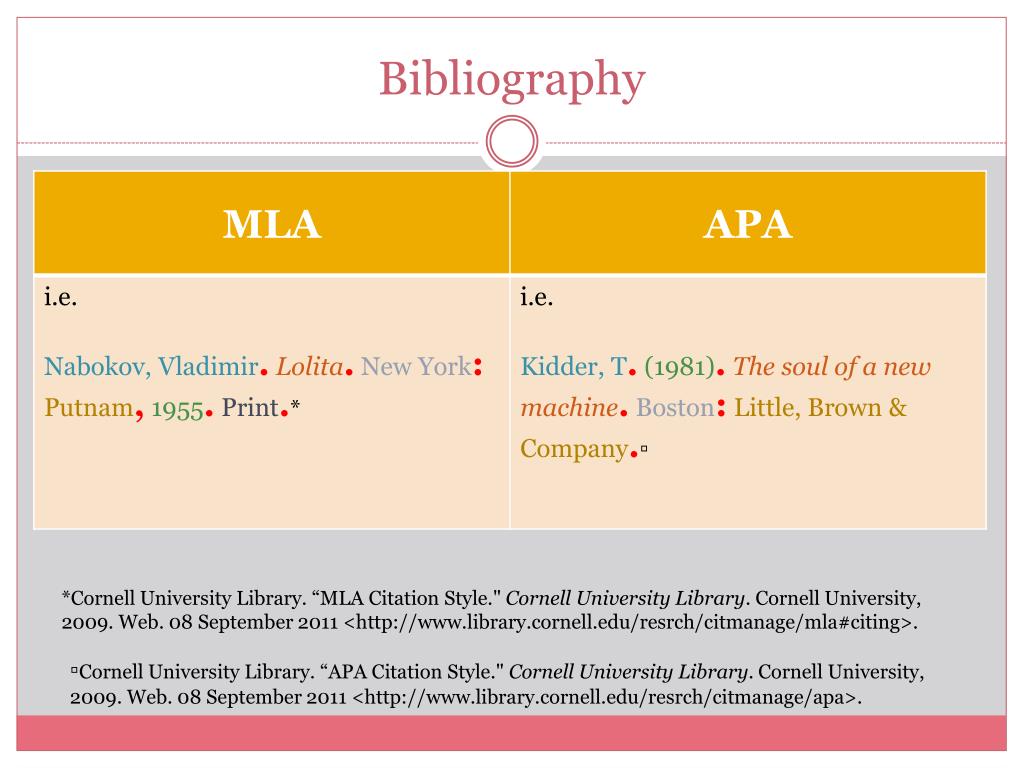Click the year (1981) in APA citation
1024x768 pixels.
coord(680,366)
